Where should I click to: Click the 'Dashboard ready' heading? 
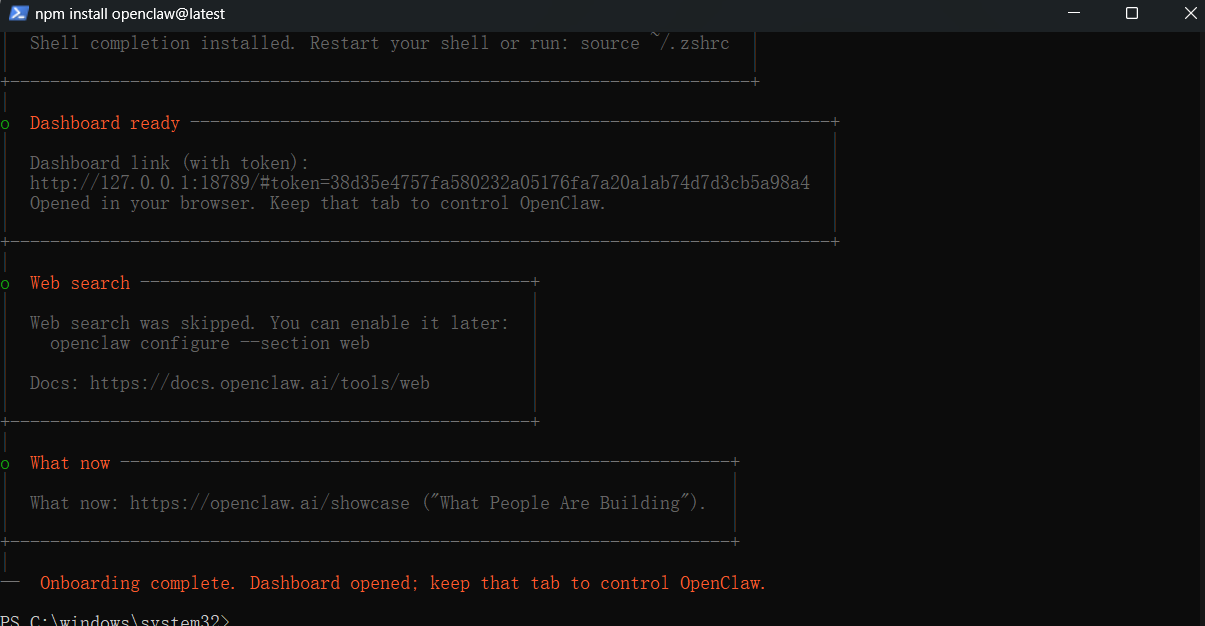(105, 123)
